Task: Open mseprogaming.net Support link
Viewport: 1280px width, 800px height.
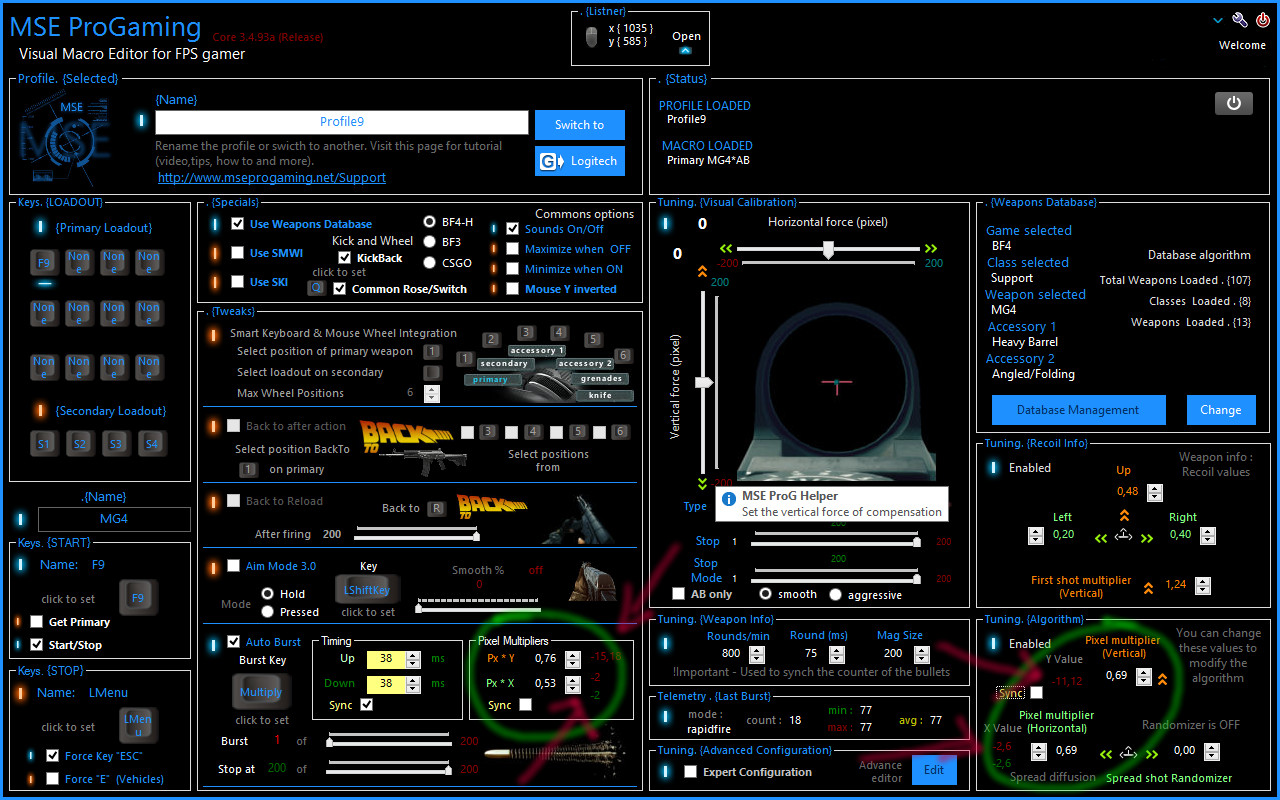Action: pyautogui.click(x=272, y=177)
